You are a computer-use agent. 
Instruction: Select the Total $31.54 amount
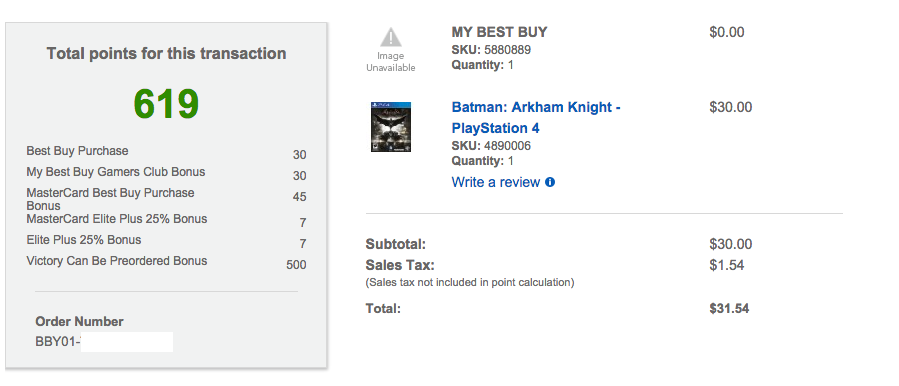729,309
